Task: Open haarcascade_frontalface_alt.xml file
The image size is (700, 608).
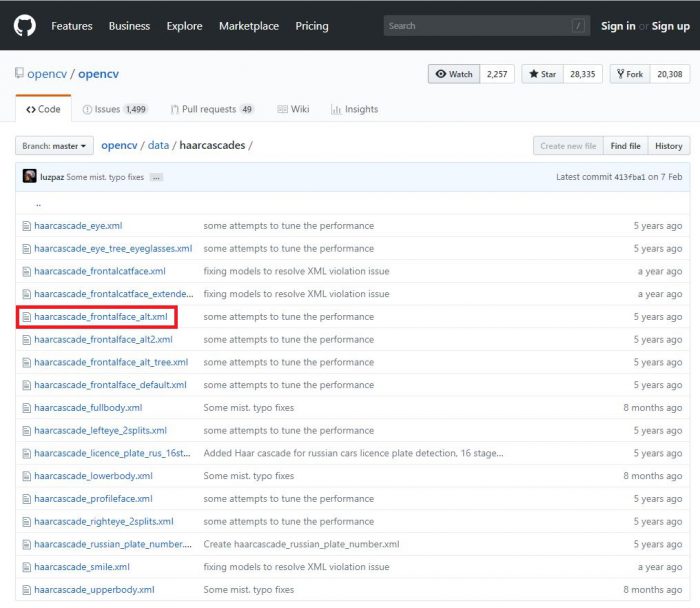Action: (x=101, y=317)
